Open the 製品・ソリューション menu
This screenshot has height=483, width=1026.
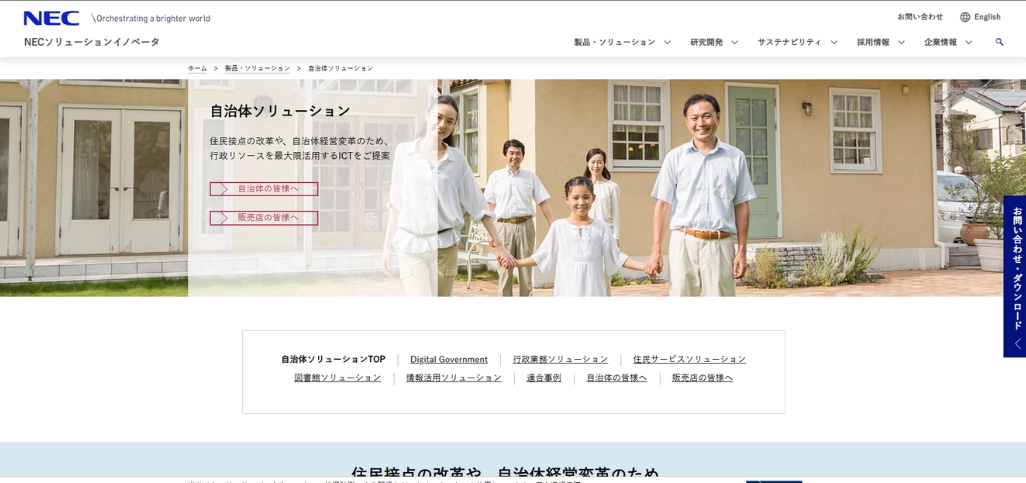(614, 42)
